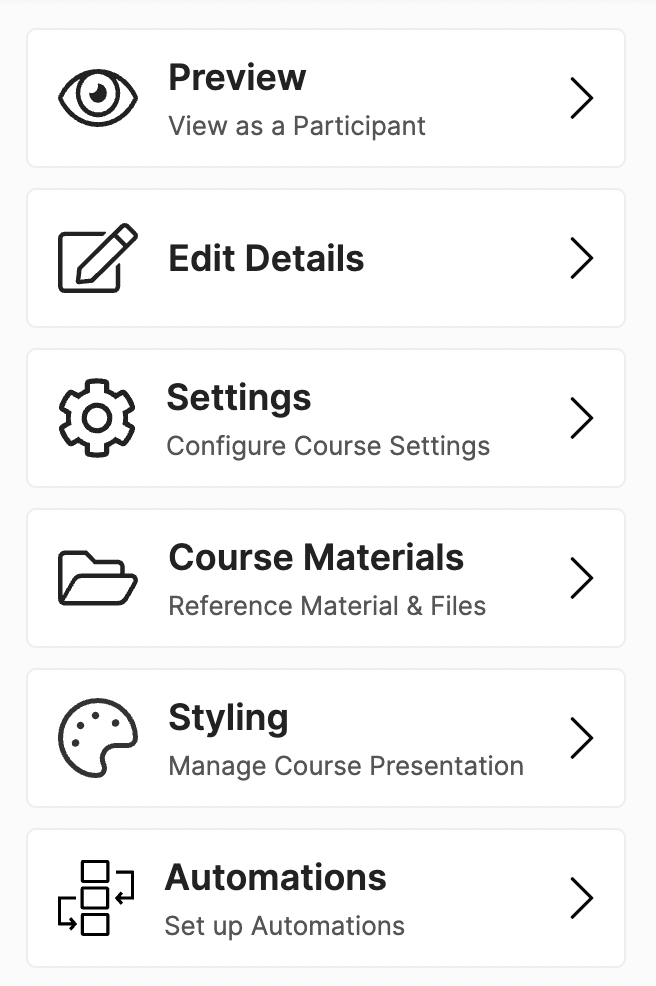
Task: Select the pencil Edit Details icon
Action: click(x=97, y=258)
